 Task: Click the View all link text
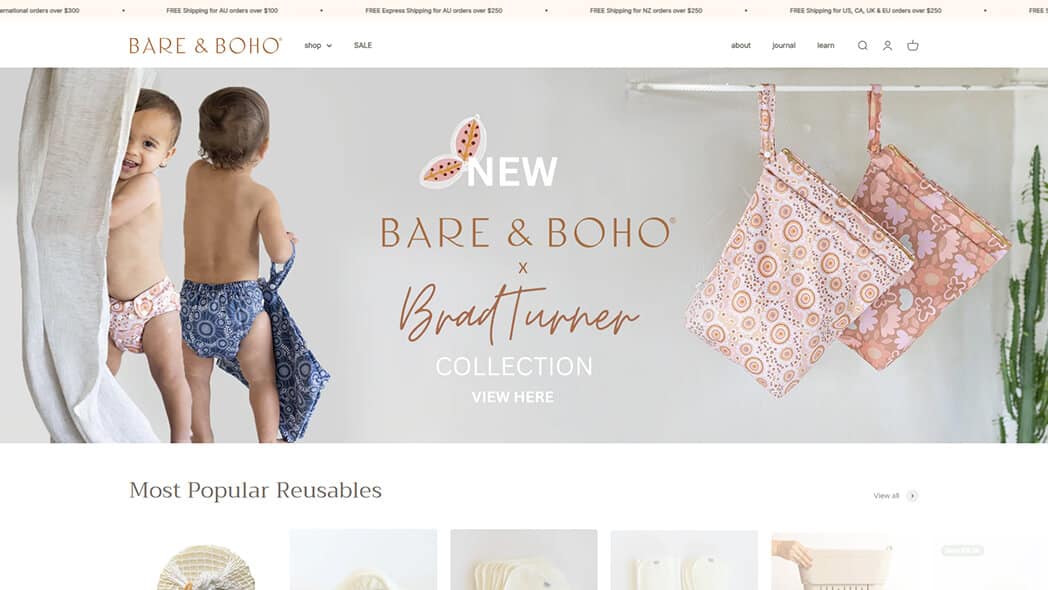pyautogui.click(x=886, y=496)
